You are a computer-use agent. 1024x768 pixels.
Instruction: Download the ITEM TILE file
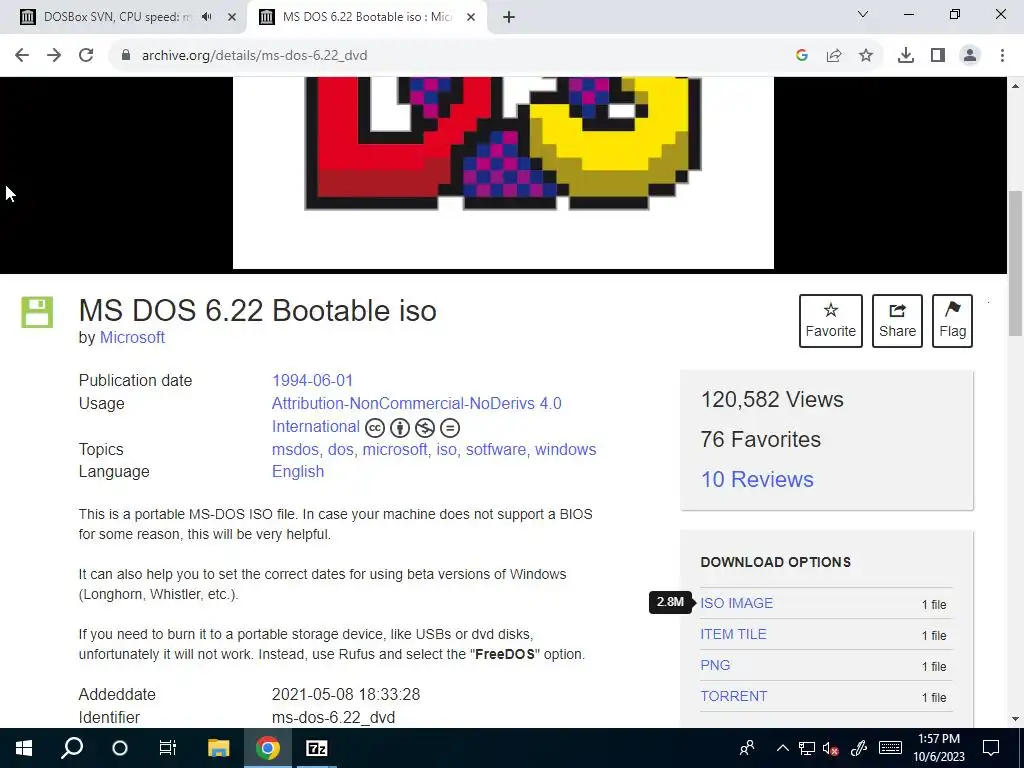(x=733, y=634)
